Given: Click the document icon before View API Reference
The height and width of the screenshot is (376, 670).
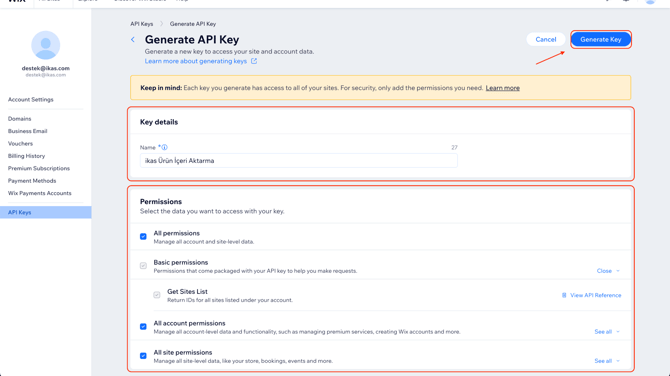Looking at the screenshot, I should coord(564,295).
